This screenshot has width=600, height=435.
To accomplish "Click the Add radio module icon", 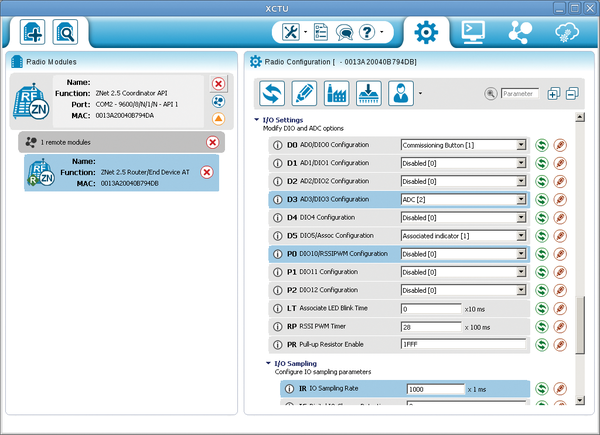I will pyautogui.click(x=33, y=32).
